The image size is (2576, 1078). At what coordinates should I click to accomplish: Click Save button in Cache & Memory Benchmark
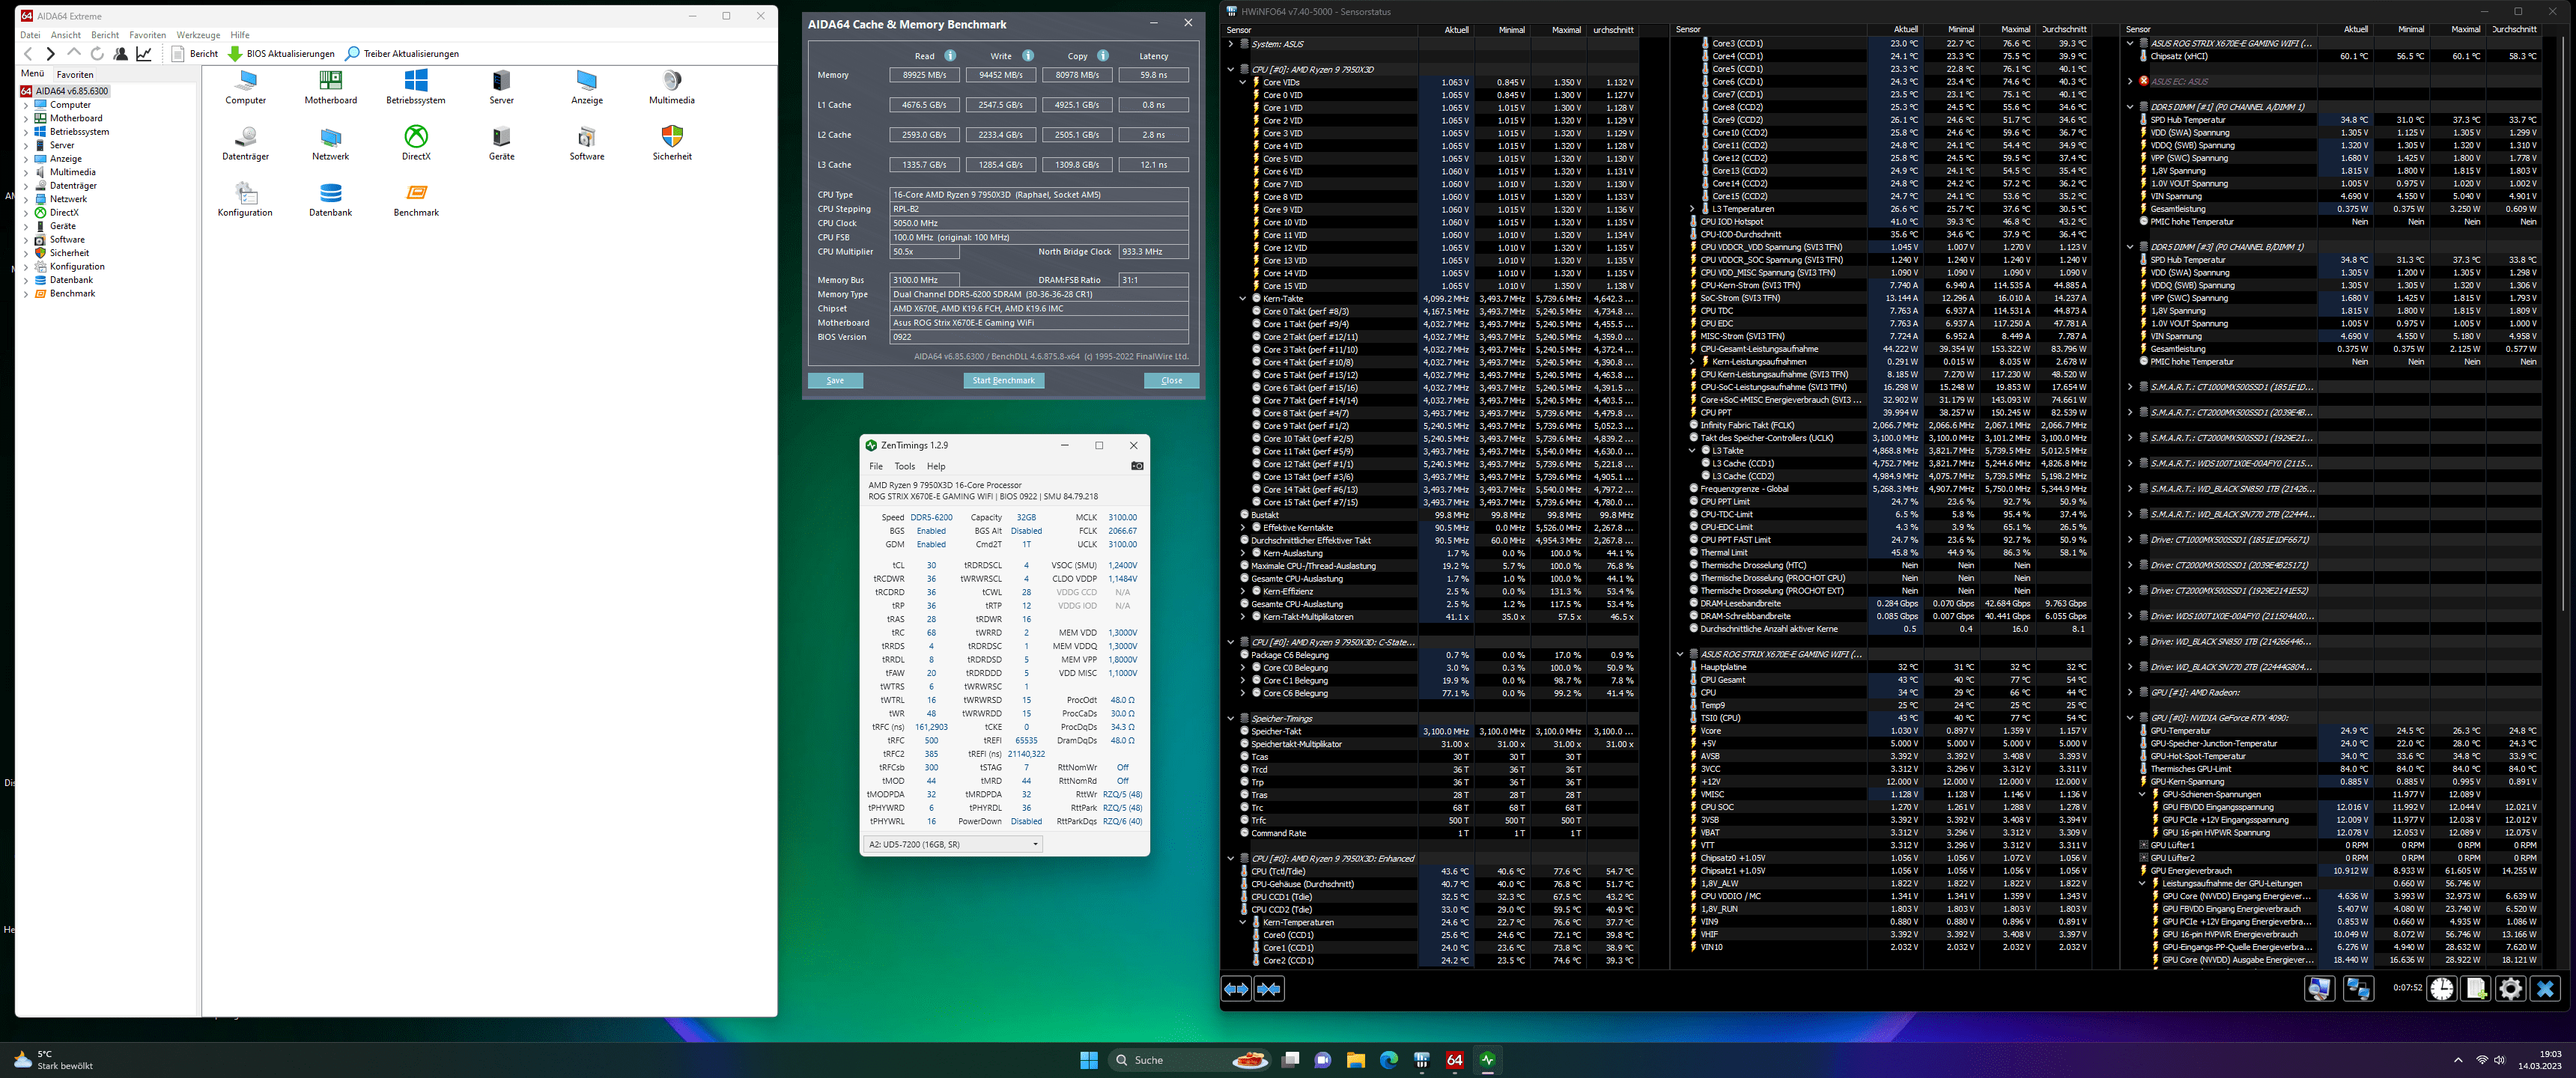point(835,380)
